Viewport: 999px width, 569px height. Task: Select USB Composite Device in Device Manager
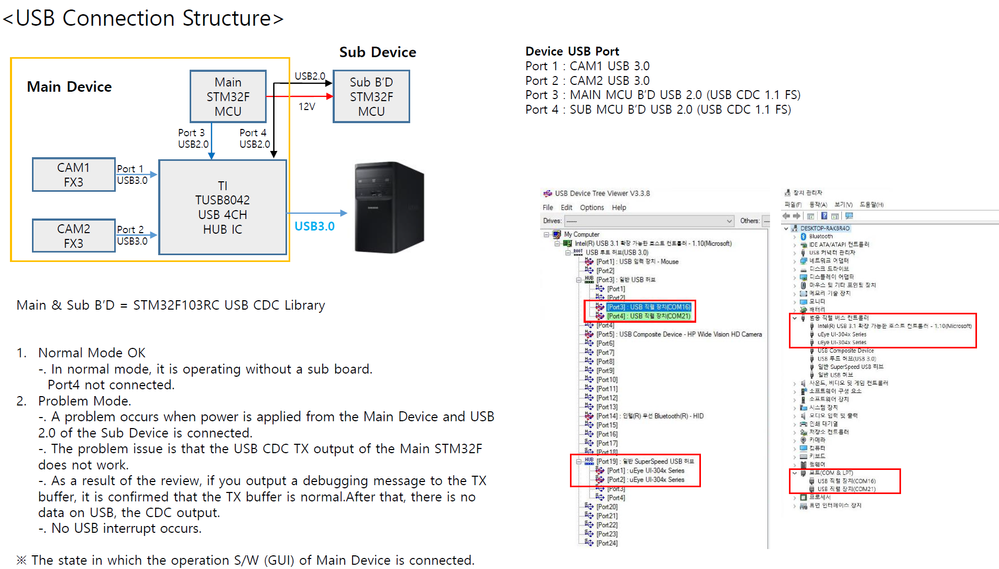845,350
